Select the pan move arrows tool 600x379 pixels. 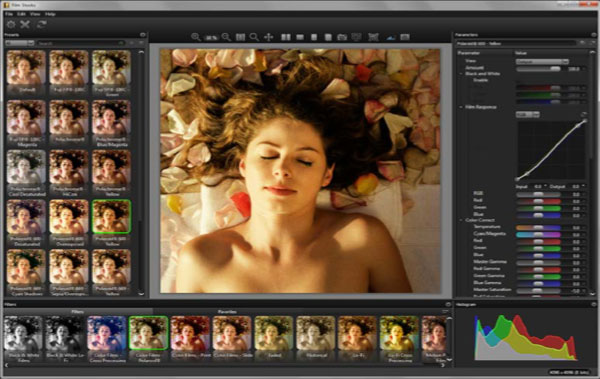point(269,37)
